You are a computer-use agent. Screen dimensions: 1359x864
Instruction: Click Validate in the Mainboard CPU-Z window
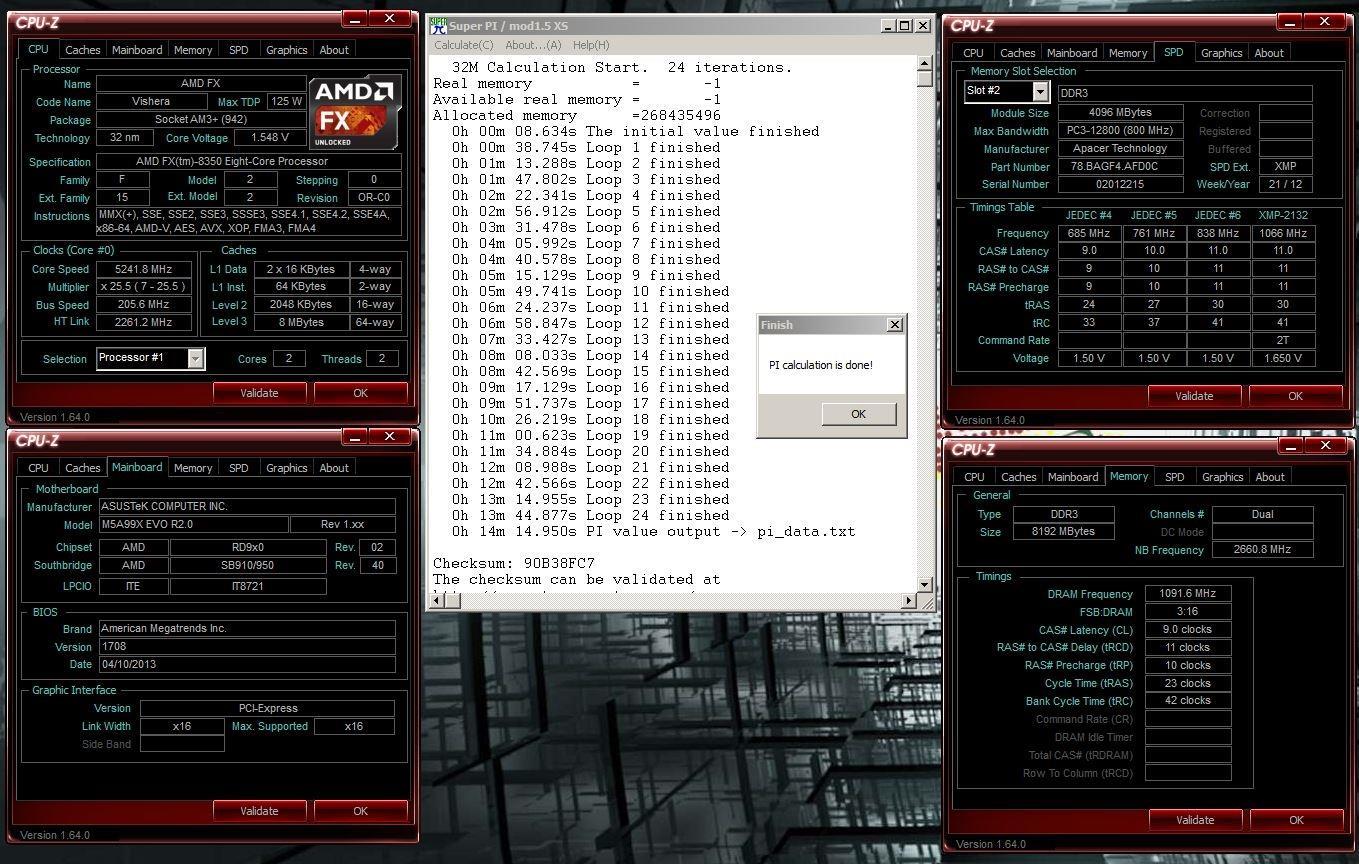259,811
